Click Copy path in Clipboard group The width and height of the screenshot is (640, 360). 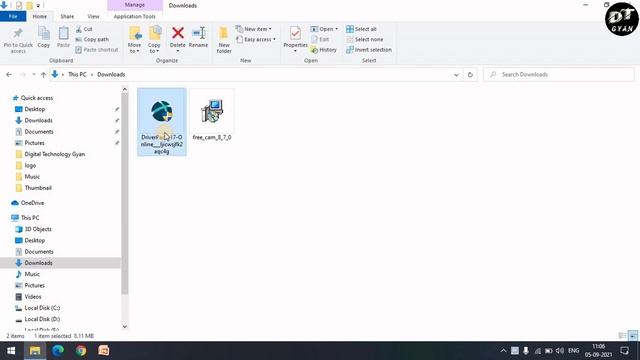[x=92, y=40]
